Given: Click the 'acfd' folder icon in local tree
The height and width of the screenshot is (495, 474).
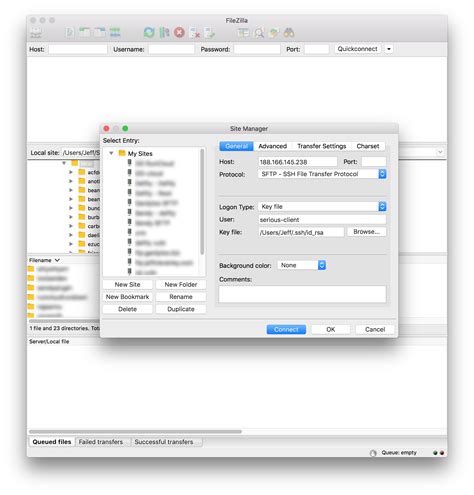Looking at the screenshot, I should coord(82,172).
